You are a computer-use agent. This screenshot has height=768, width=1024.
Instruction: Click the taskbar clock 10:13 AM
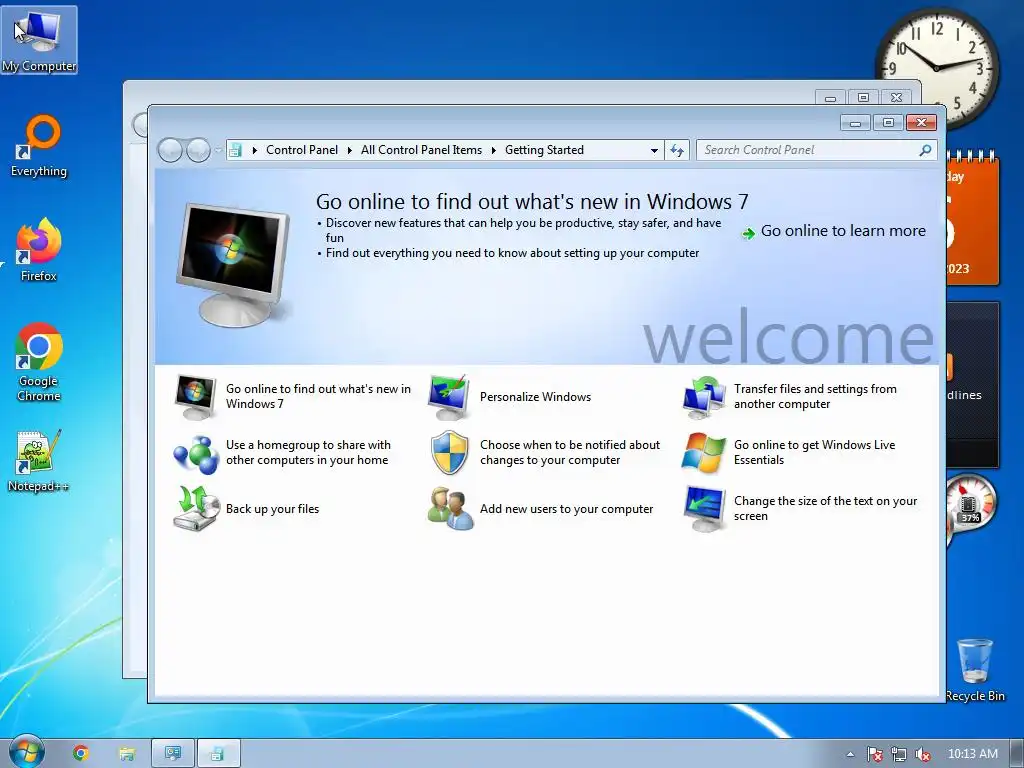click(972, 754)
